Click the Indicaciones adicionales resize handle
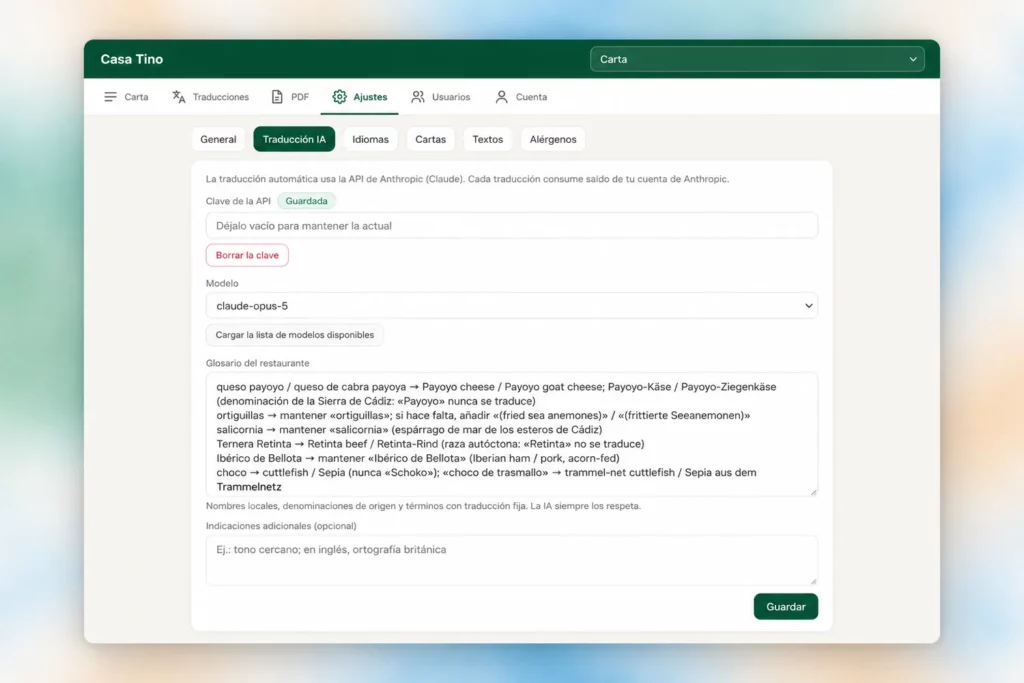This screenshot has height=683, width=1024. 813,580
